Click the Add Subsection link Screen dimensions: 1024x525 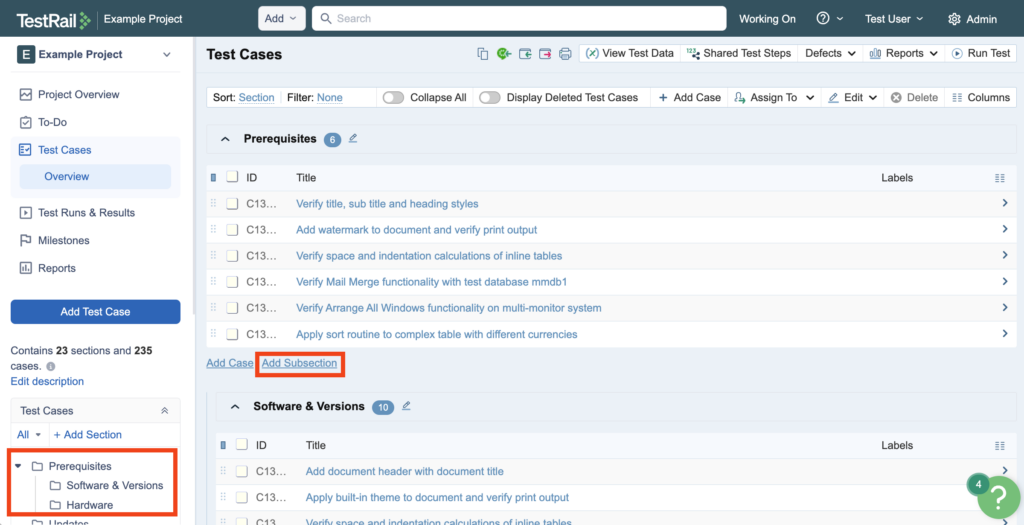click(x=299, y=363)
